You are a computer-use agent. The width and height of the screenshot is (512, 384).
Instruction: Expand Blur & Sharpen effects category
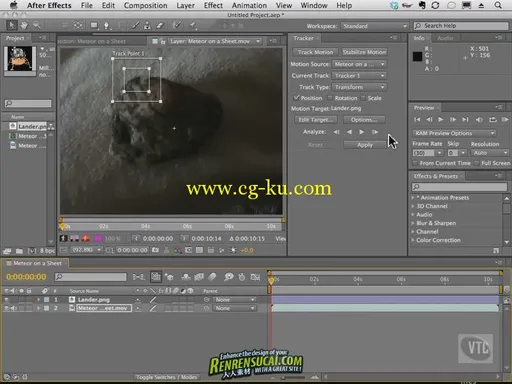click(413, 223)
